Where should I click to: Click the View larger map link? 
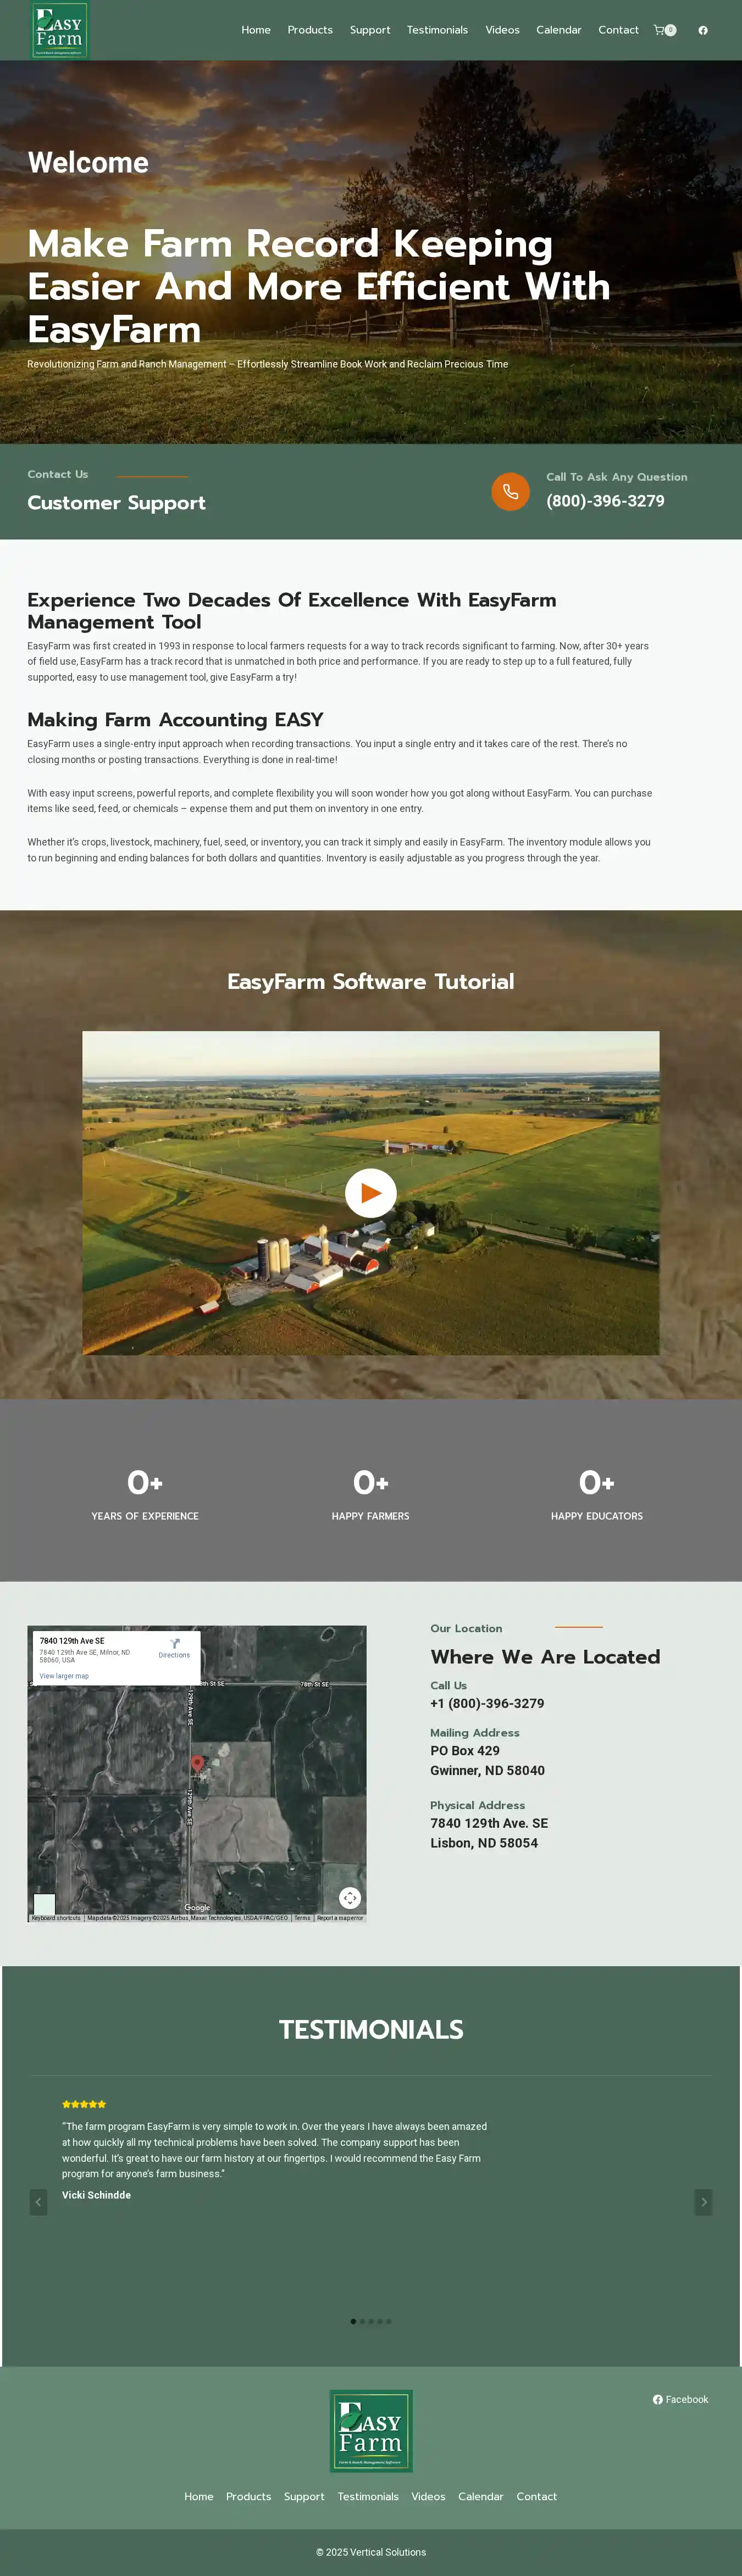click(64, 1676)
